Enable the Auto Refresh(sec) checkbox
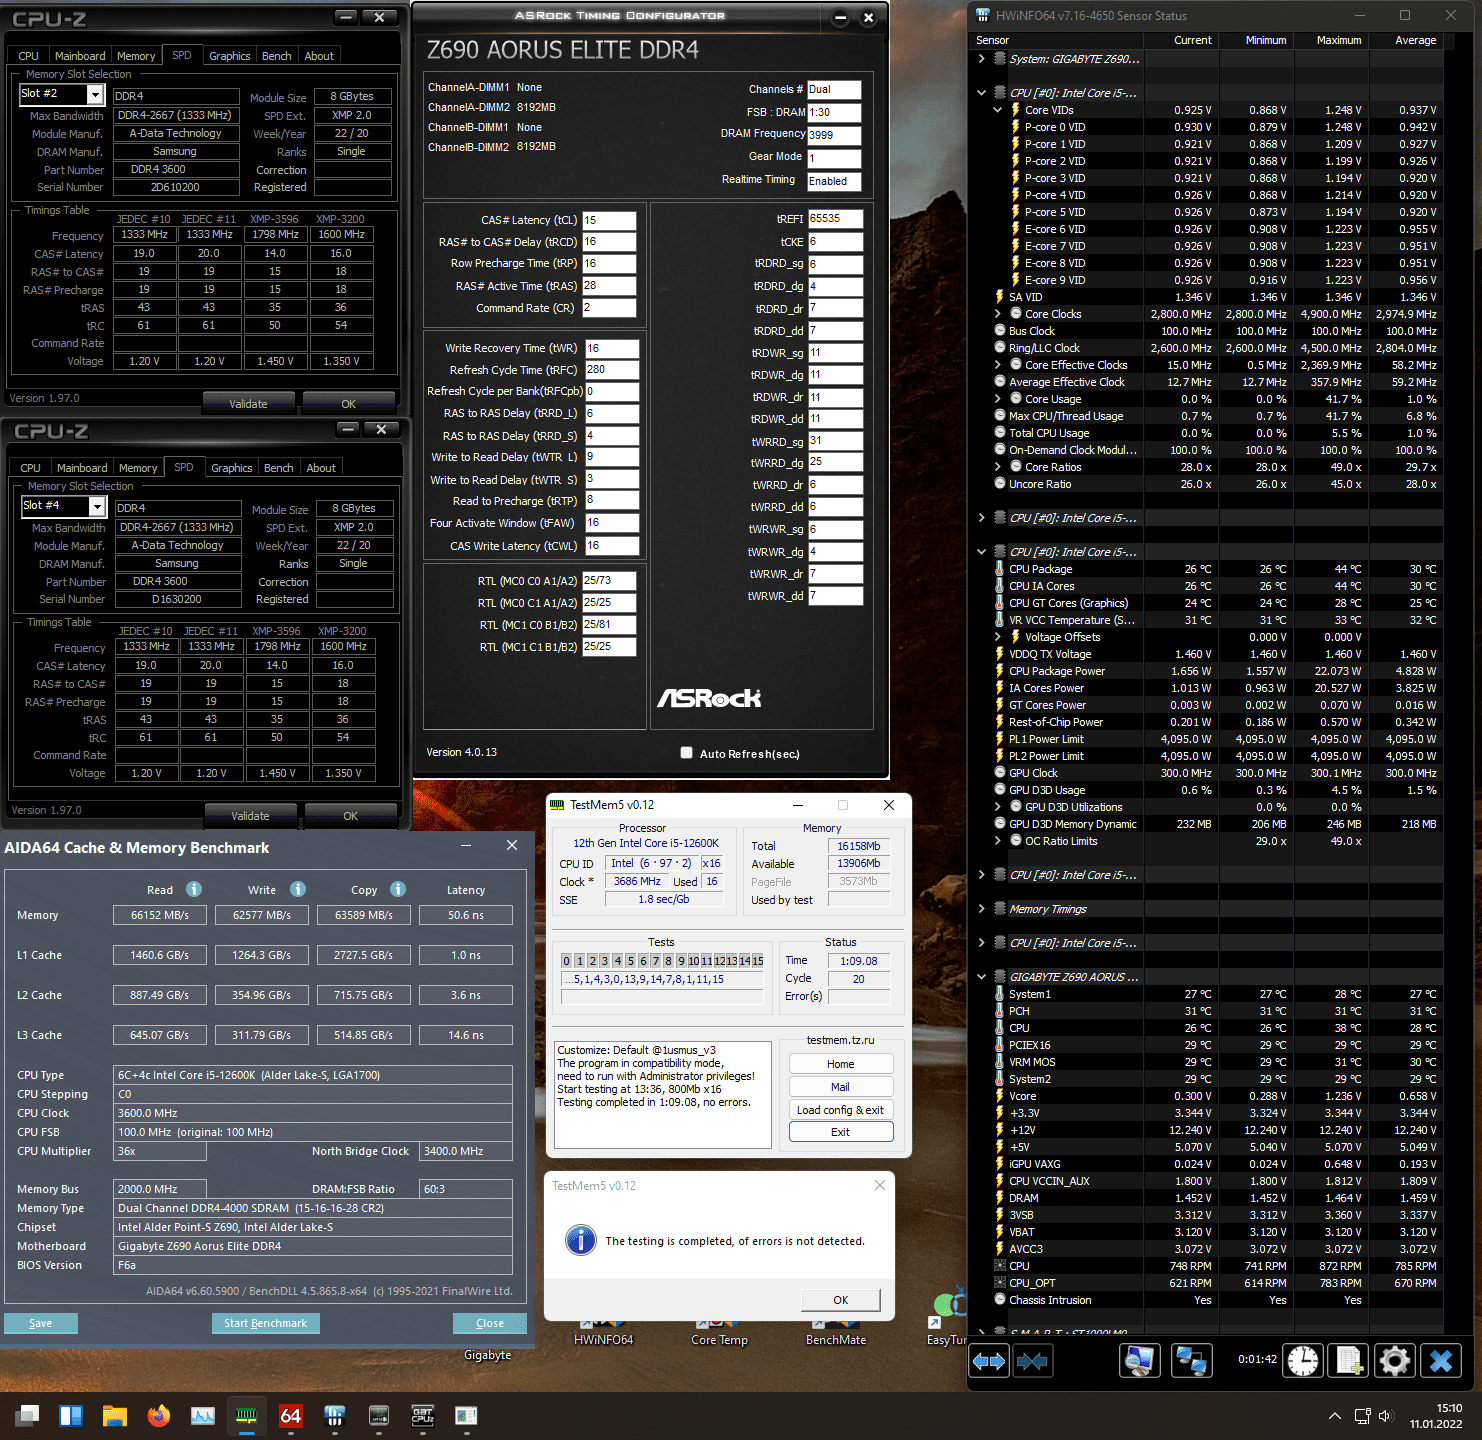The width and height of the screenshot is (1482, 1440). click(x=686, y=753)
